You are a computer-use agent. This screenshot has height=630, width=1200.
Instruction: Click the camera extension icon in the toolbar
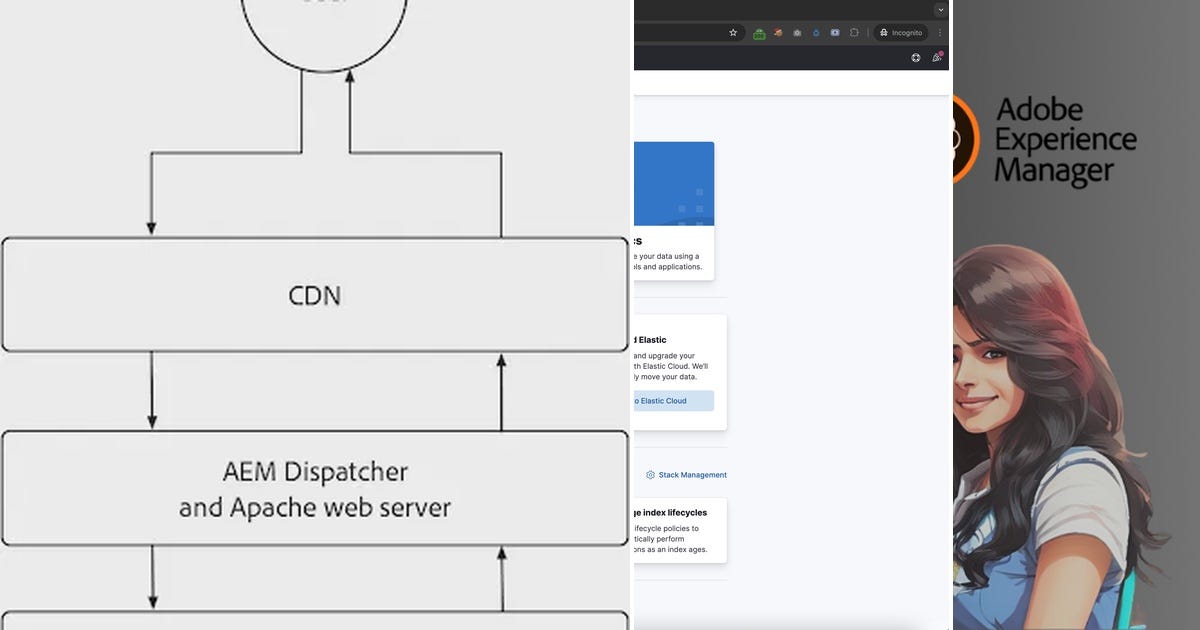point(798,33)
